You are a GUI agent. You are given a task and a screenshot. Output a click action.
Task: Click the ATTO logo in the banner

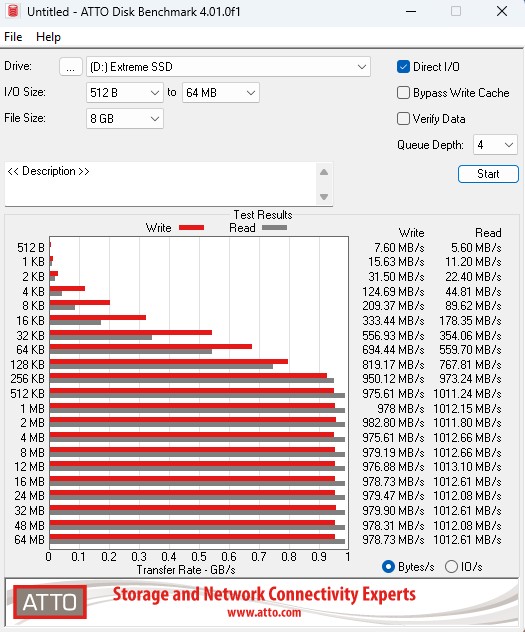pos(50,602)
